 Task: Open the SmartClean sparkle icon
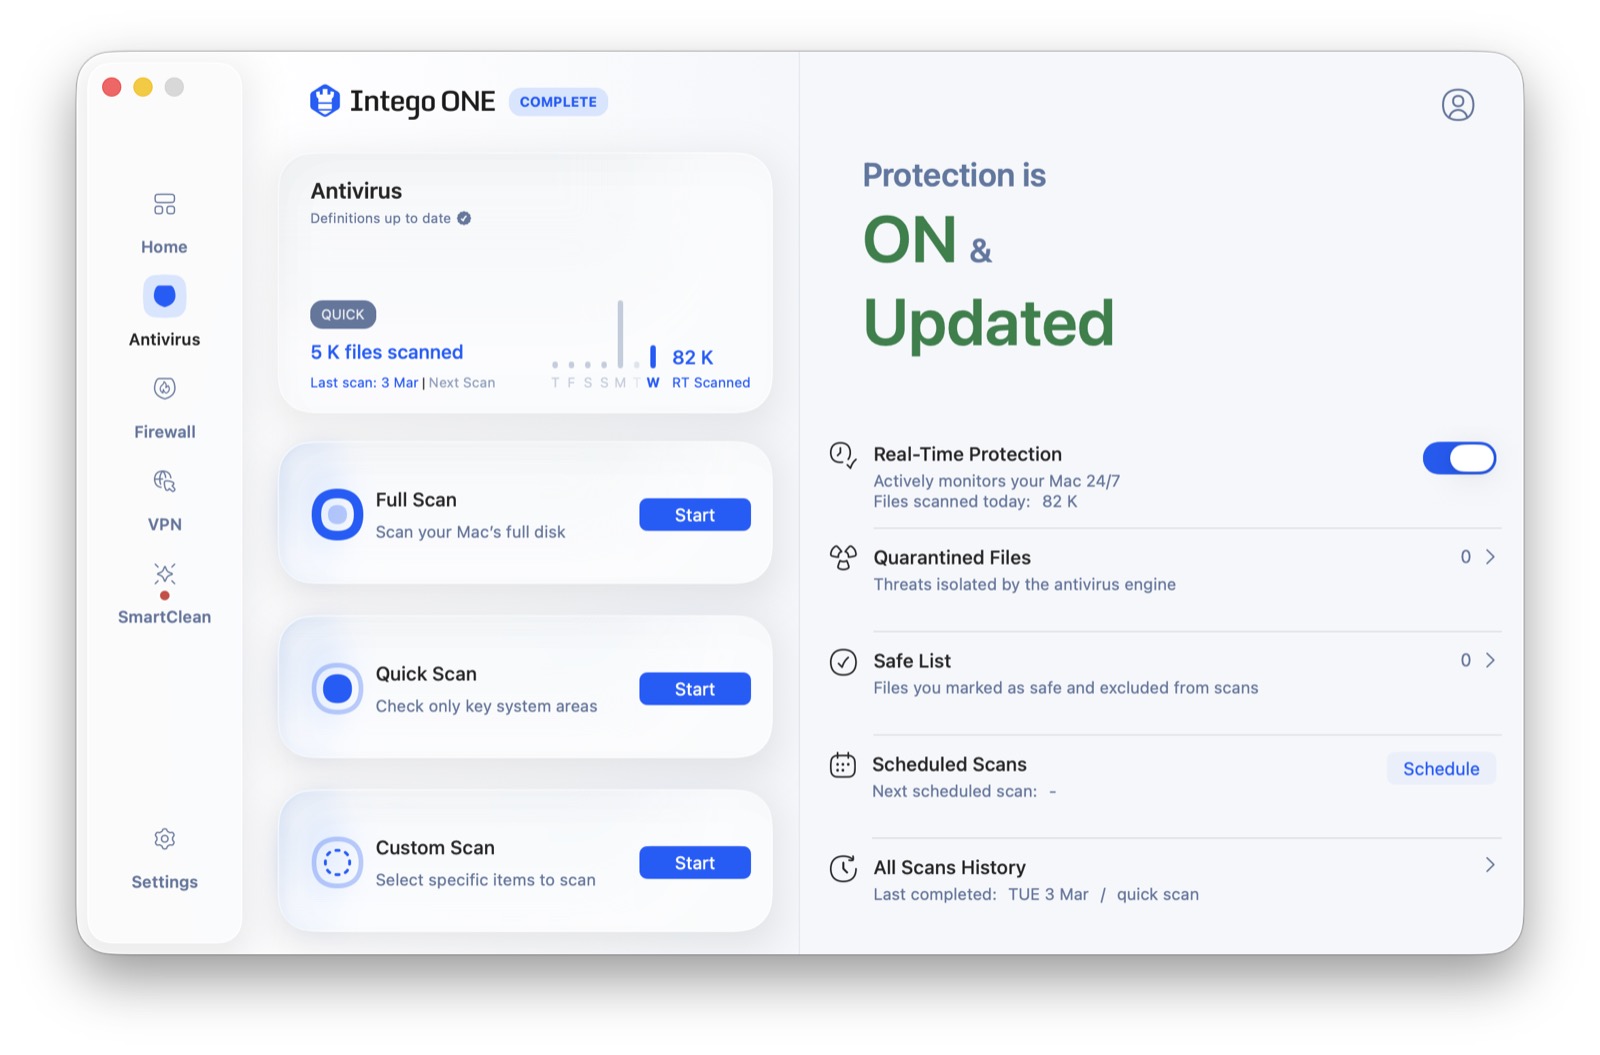coord(164,574)
